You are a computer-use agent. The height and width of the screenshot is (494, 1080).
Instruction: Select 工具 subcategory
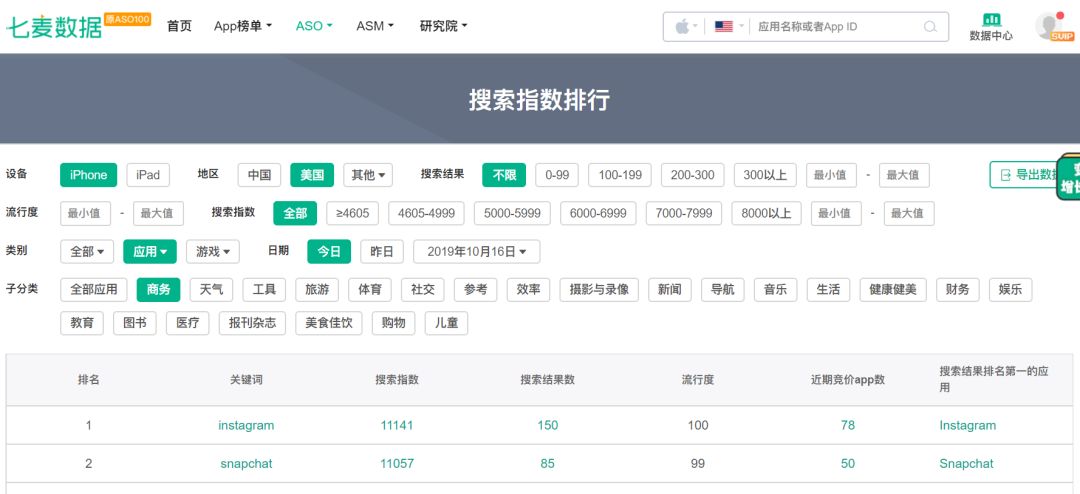pyautogui.click(x=264, y=289)
